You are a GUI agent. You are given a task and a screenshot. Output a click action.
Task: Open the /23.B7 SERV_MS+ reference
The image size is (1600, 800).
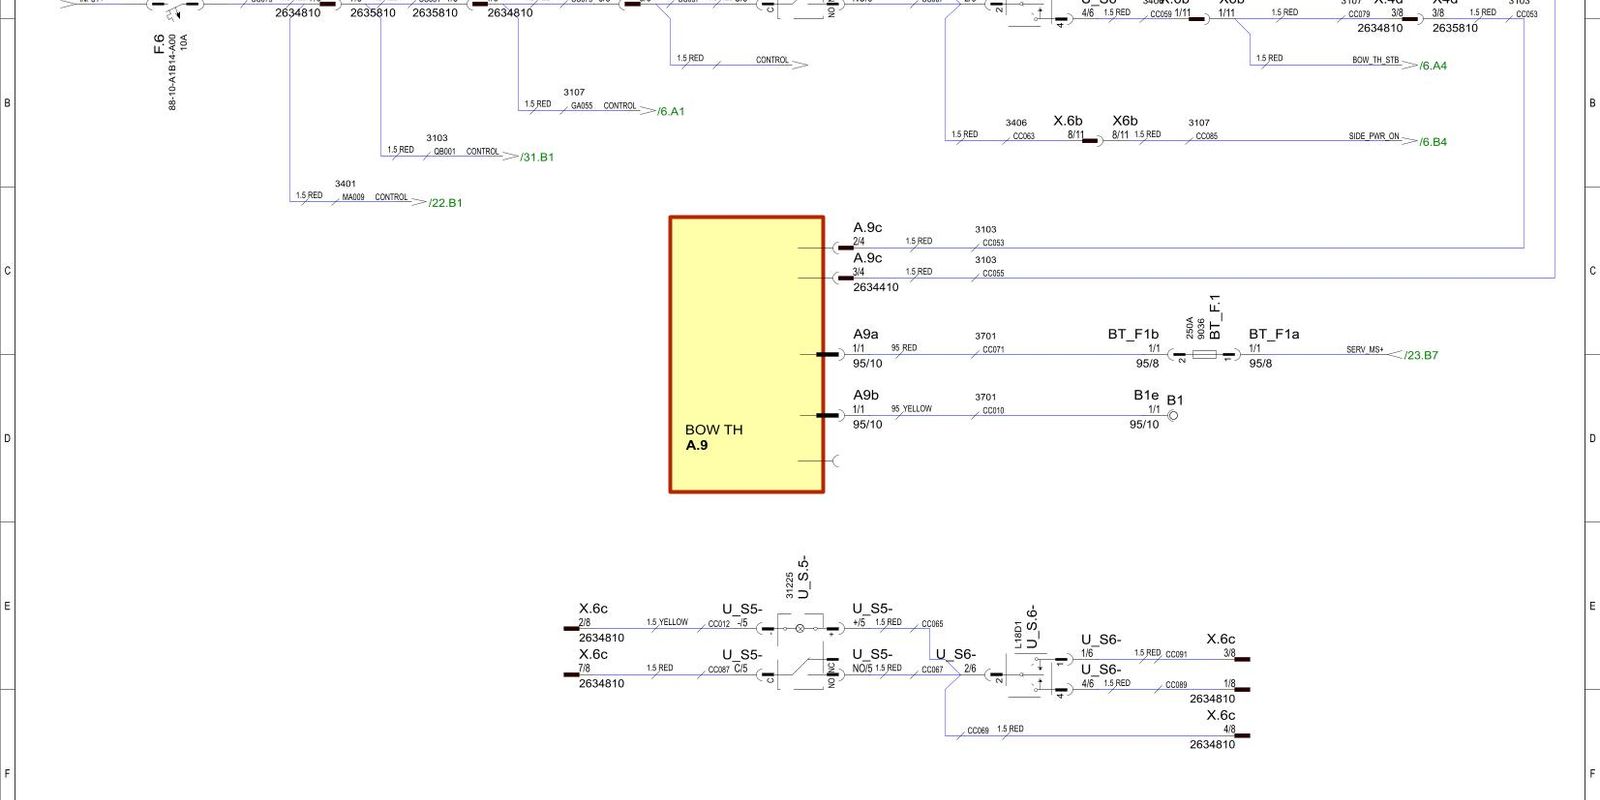(x=1420, y=355)
